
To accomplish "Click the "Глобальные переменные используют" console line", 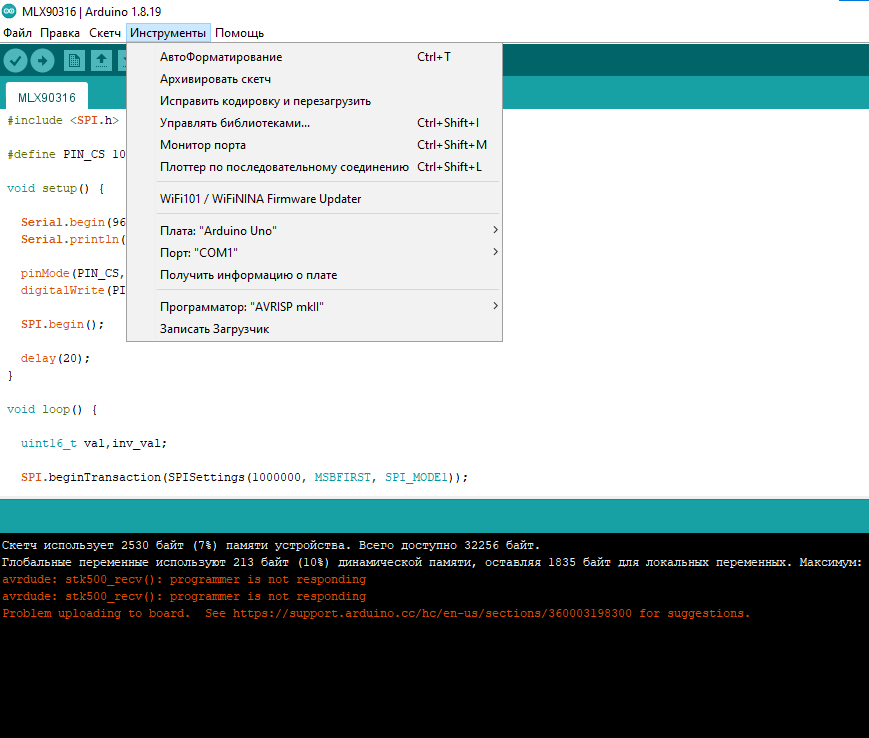I will click(x=432, y=562).
